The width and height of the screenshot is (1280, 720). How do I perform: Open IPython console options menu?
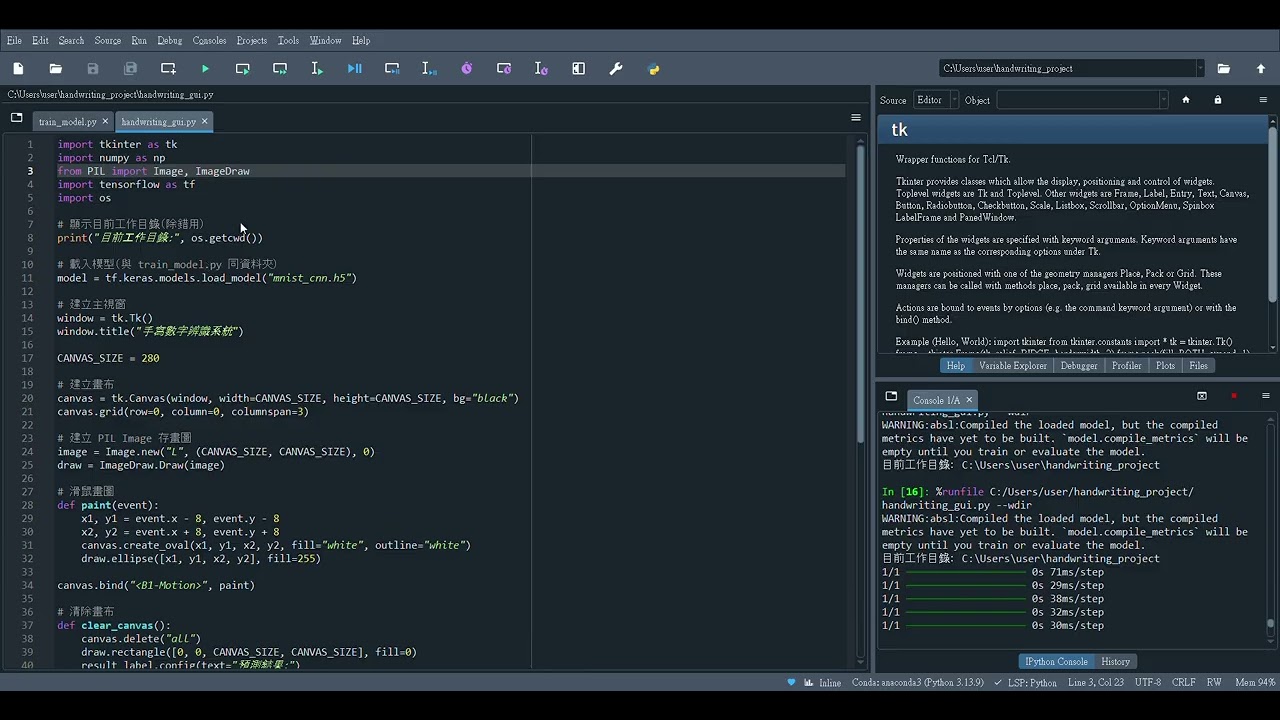[1265, 396]
